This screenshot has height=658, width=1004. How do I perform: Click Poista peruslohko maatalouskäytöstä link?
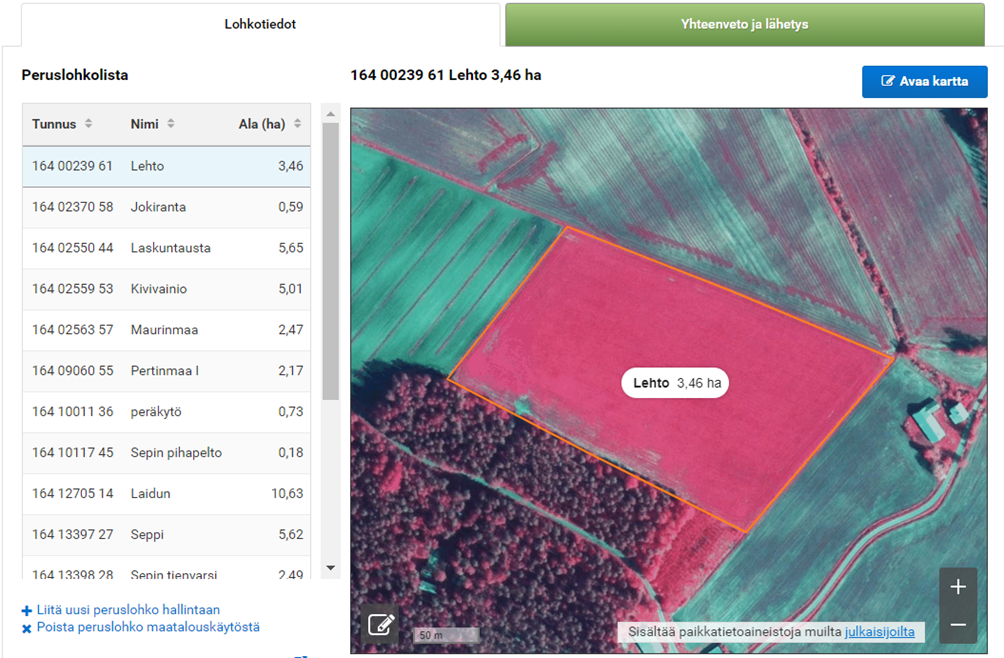click(148, 627)
